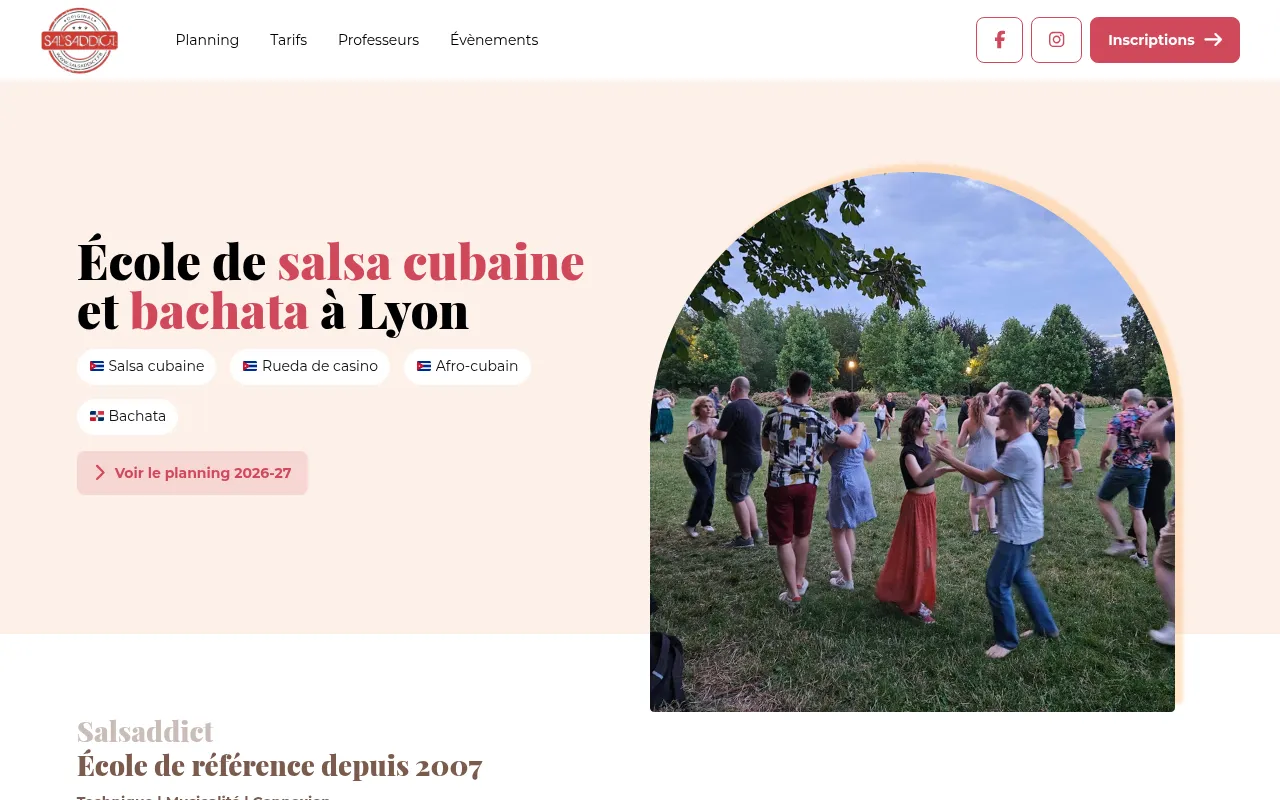
Task: Open the Professeurs section
Action: click(378, 40)
